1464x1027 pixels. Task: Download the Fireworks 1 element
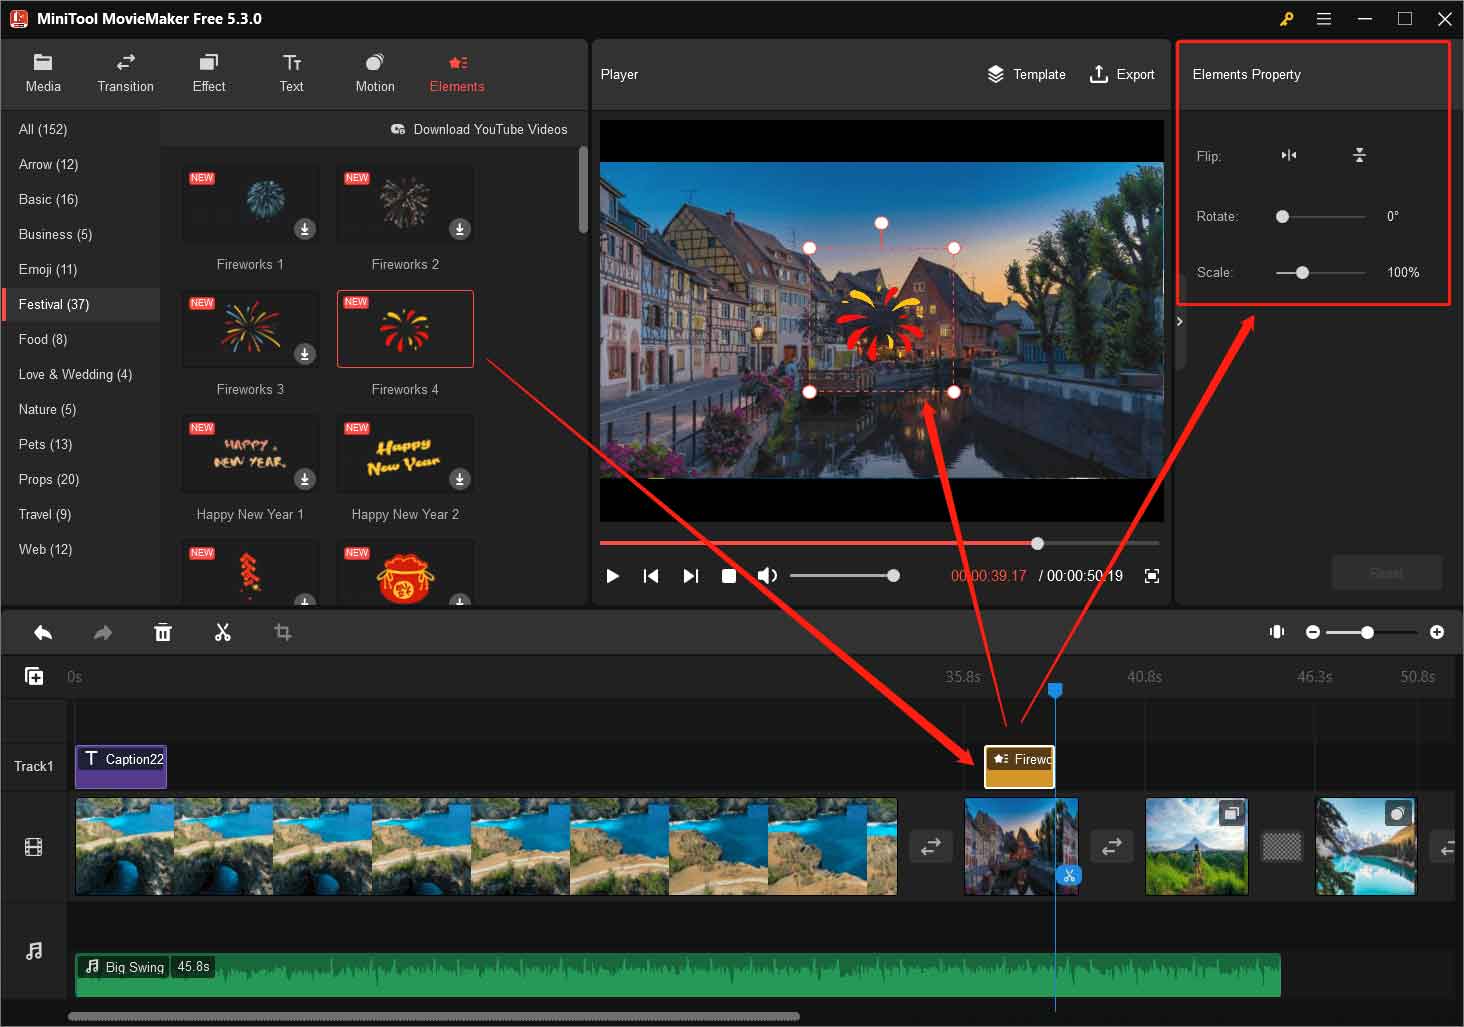305,229
